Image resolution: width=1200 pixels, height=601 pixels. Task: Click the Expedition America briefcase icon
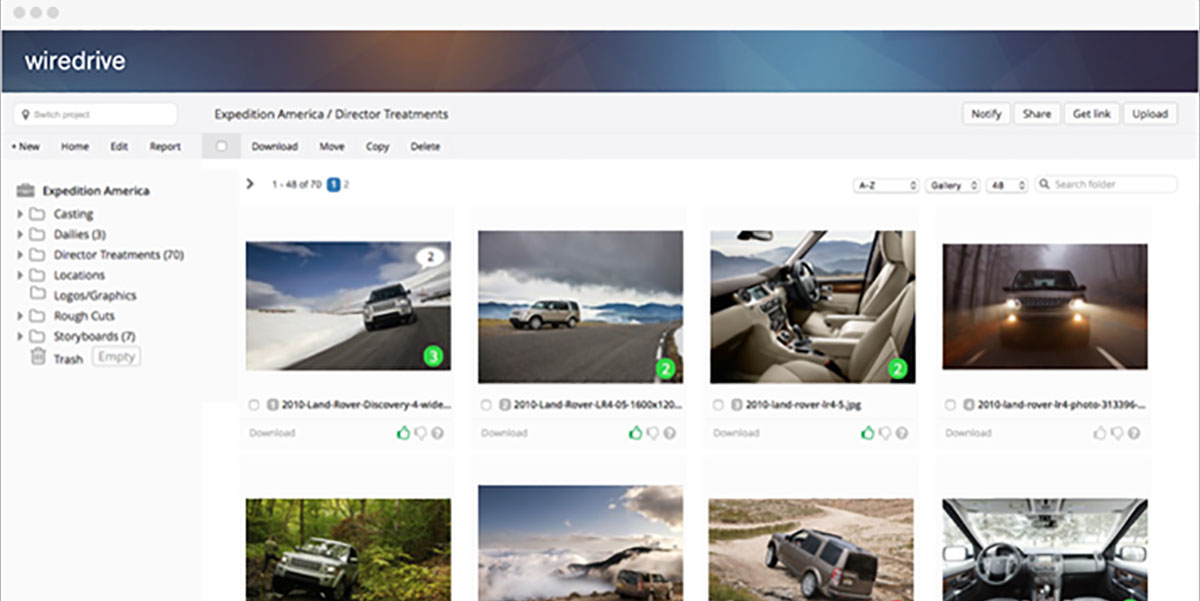pyautogui.click(x=26, y=191)
